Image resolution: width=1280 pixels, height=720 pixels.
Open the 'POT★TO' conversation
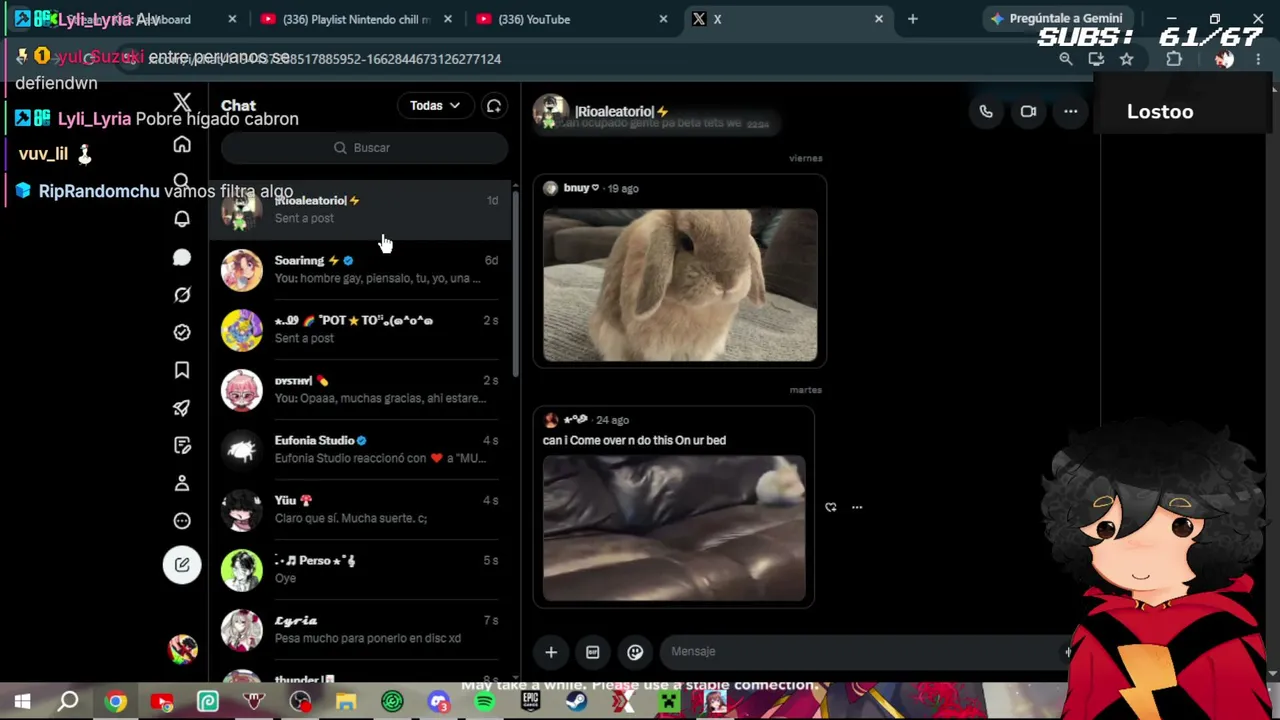tap(360, 330)
